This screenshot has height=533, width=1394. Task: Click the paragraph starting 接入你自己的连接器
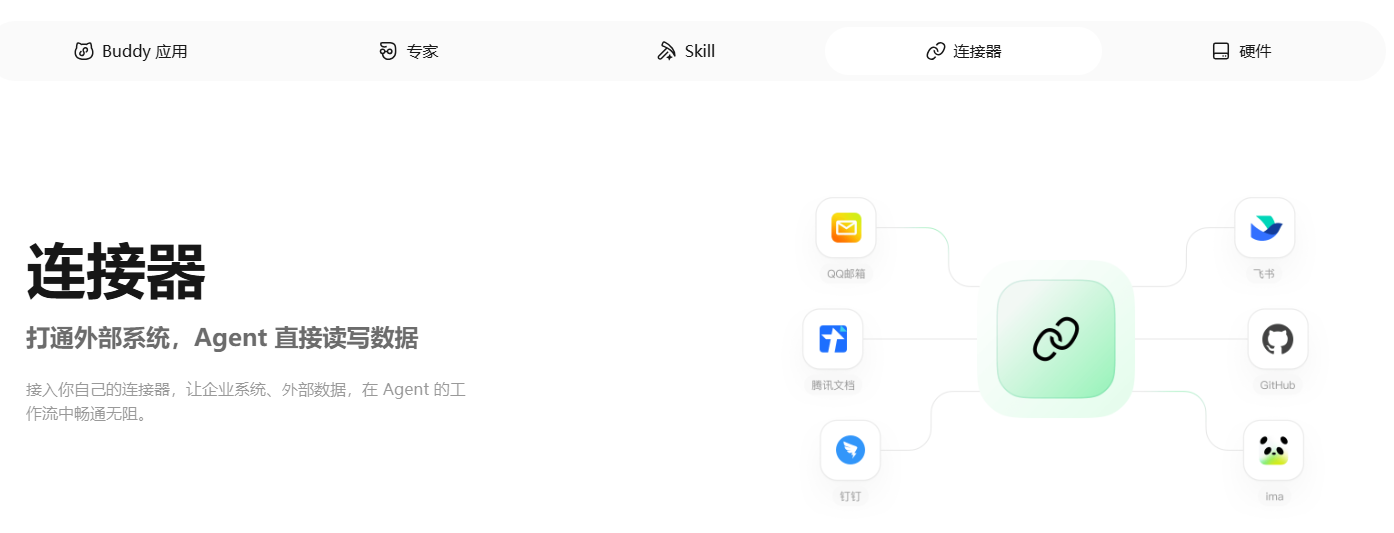pos(246,401)
